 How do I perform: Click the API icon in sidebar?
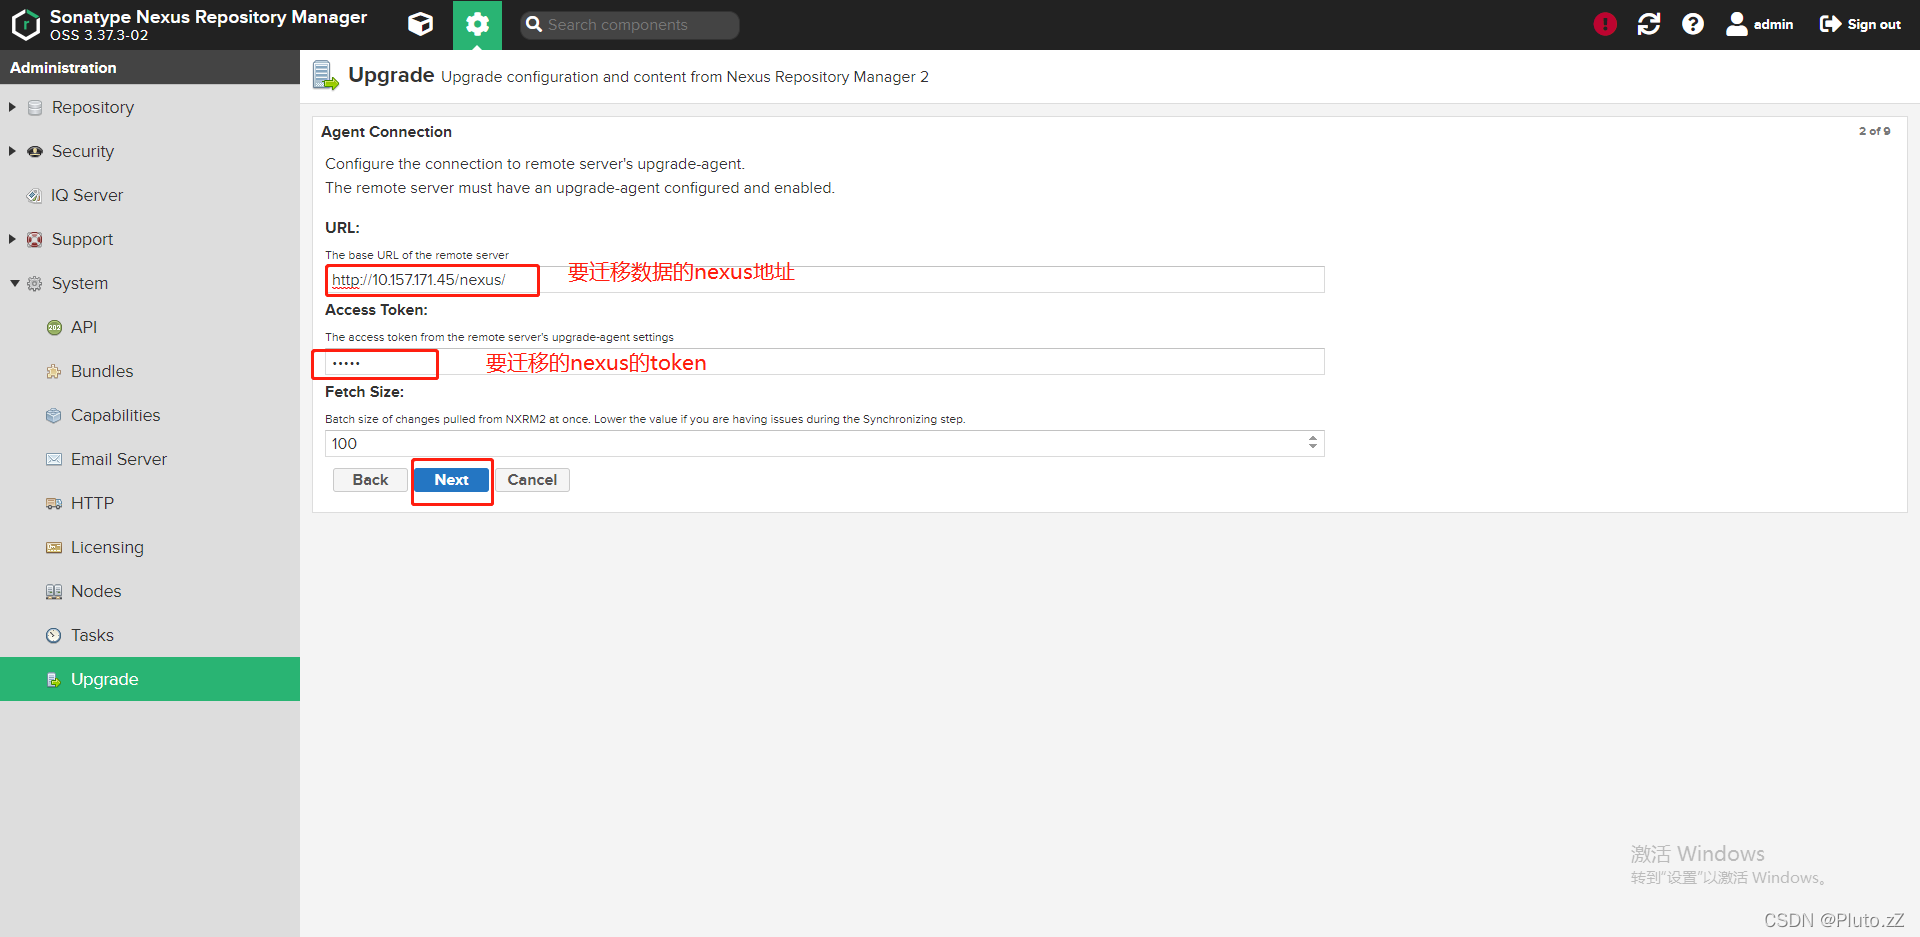point(54,327)
